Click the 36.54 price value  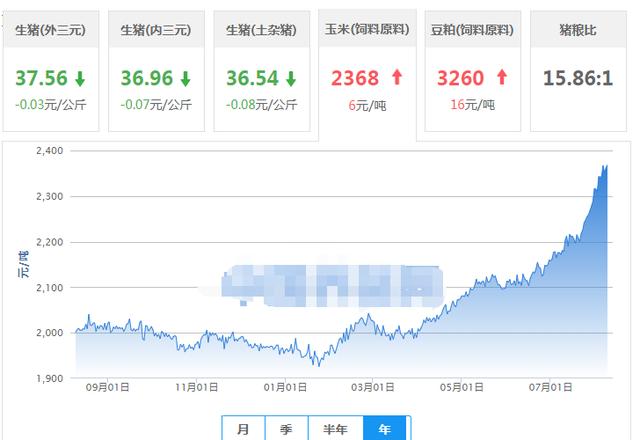[x=252, y=78]
